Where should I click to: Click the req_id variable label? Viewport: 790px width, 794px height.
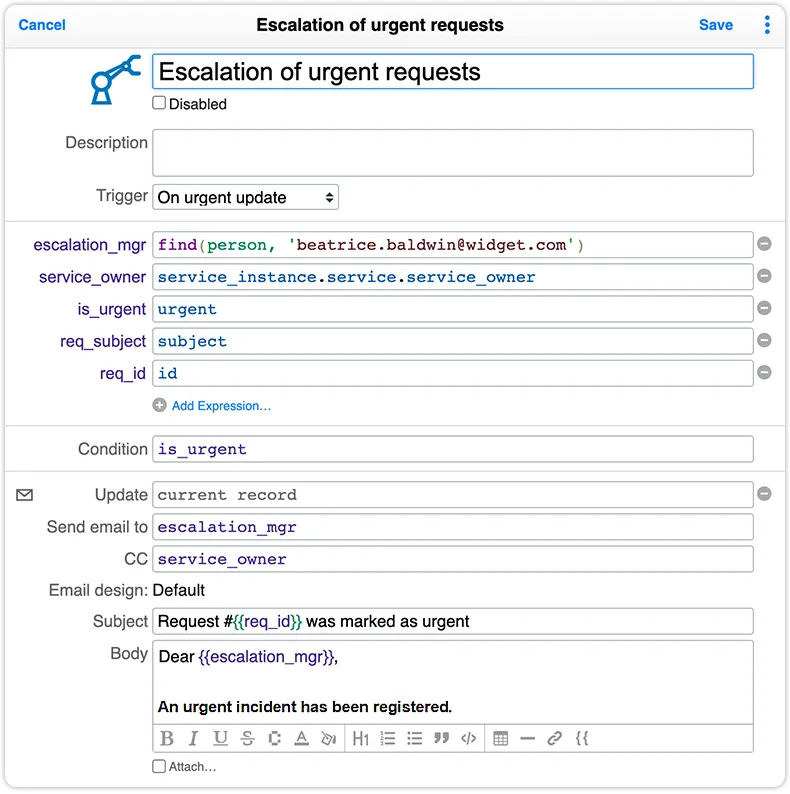point(123,374)
